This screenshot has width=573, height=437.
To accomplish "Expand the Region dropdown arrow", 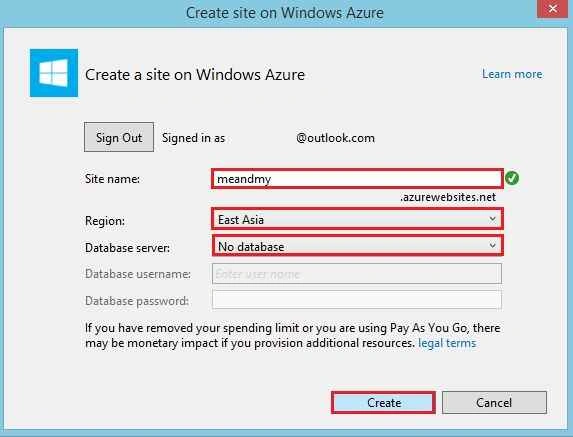I will 492,219.
